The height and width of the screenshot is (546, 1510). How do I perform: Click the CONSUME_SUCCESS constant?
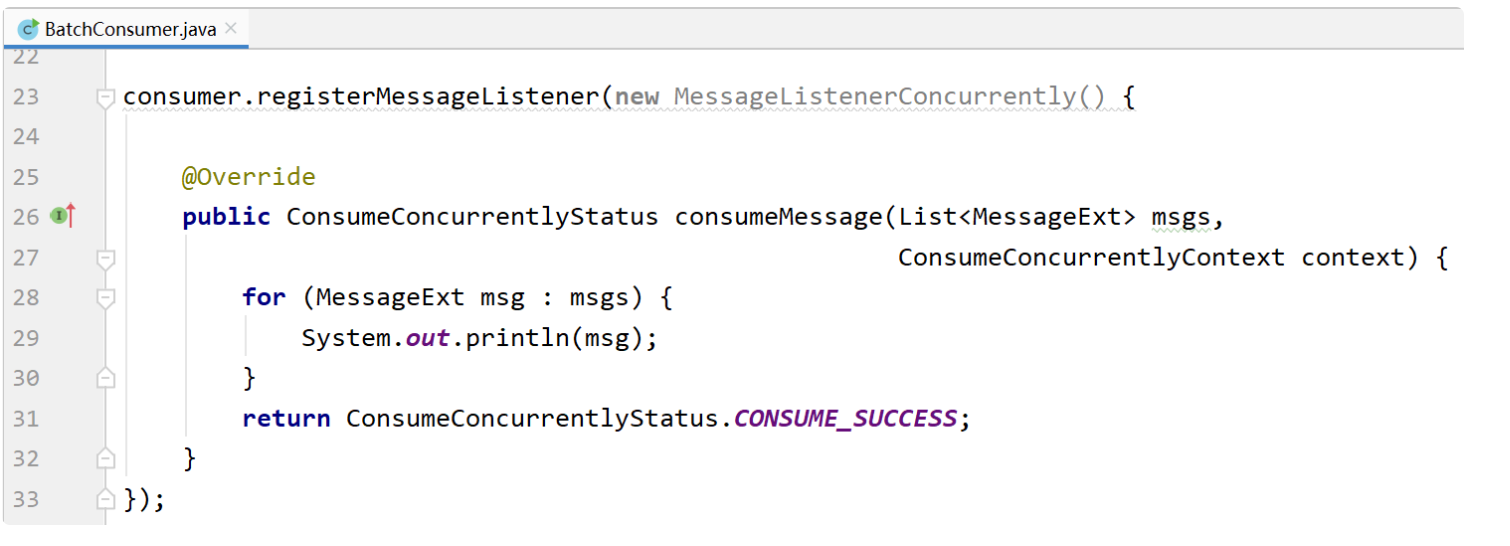[845, 419]
